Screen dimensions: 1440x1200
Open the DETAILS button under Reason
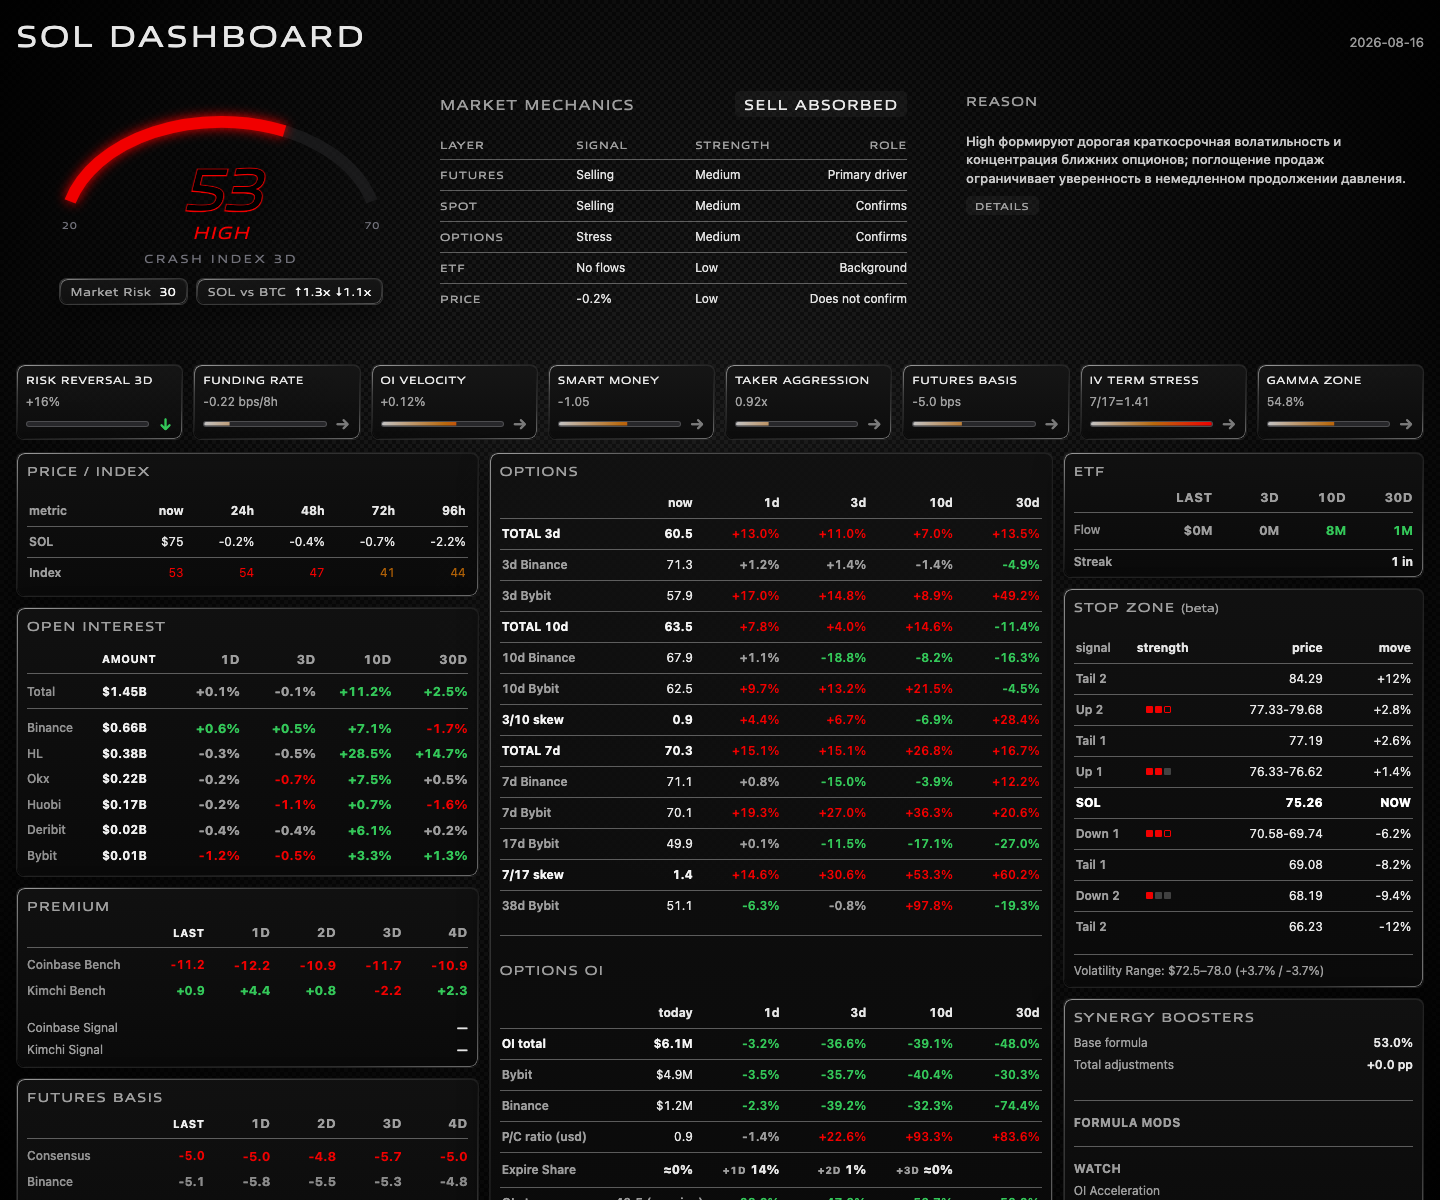pyautogui.click(x=1002, y=206)
